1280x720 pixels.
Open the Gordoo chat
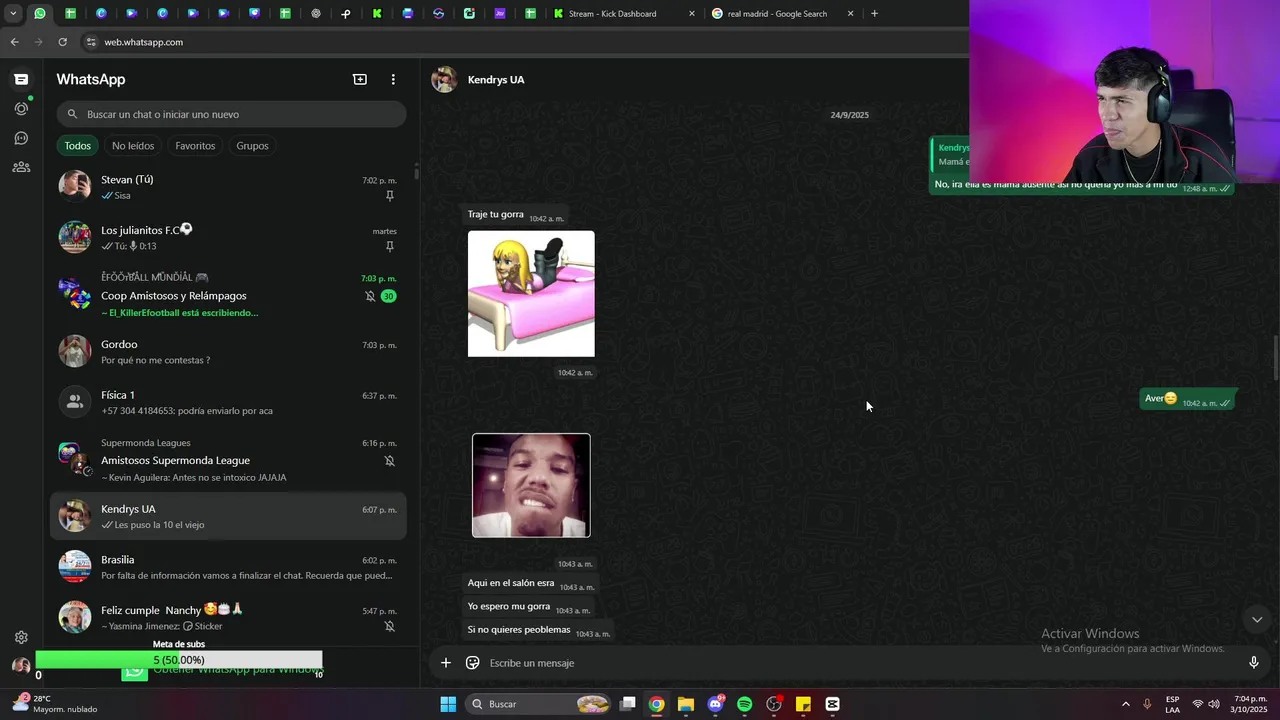pos(228,351)
